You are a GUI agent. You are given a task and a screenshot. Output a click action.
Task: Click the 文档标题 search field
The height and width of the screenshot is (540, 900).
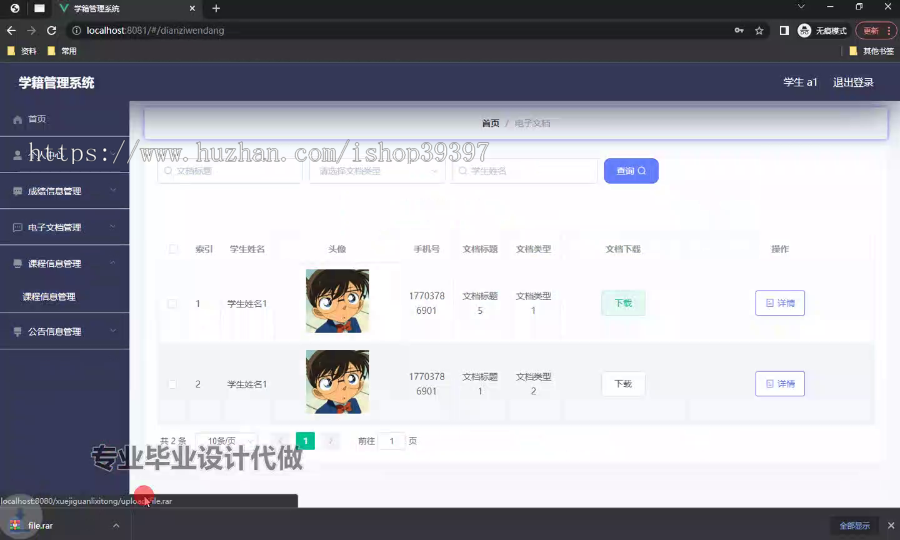[230, 171]
